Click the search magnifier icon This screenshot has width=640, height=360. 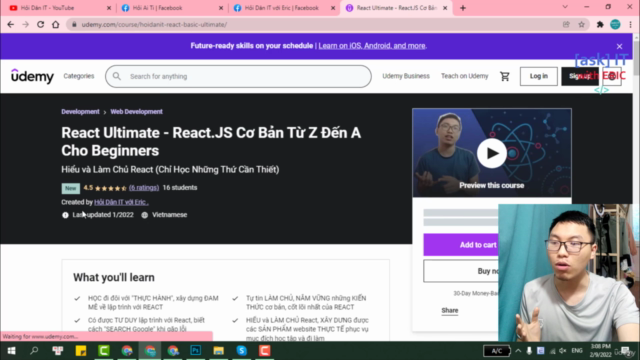tap(117, 76)
